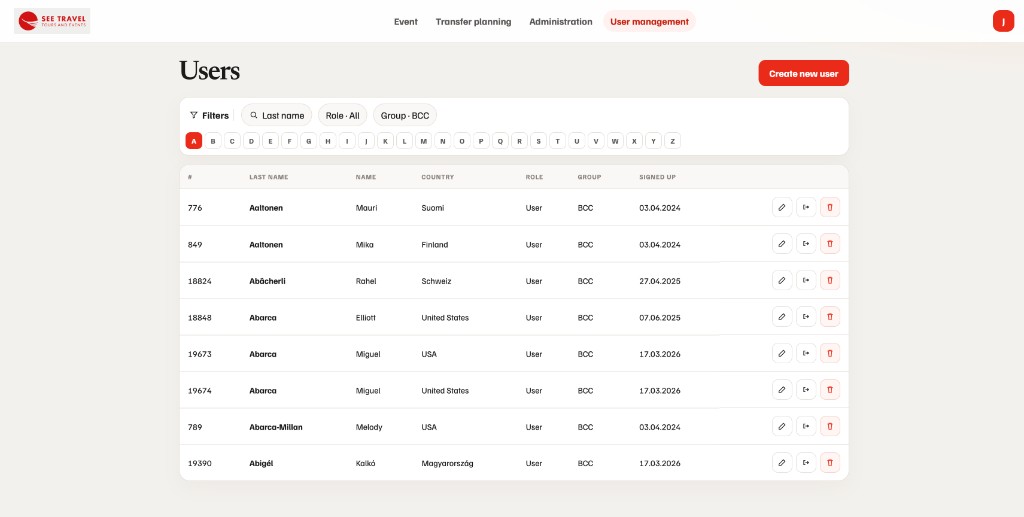Click login-as icon for user 19674
Viewport: 1024px width, 517px height.
point(806,390)
